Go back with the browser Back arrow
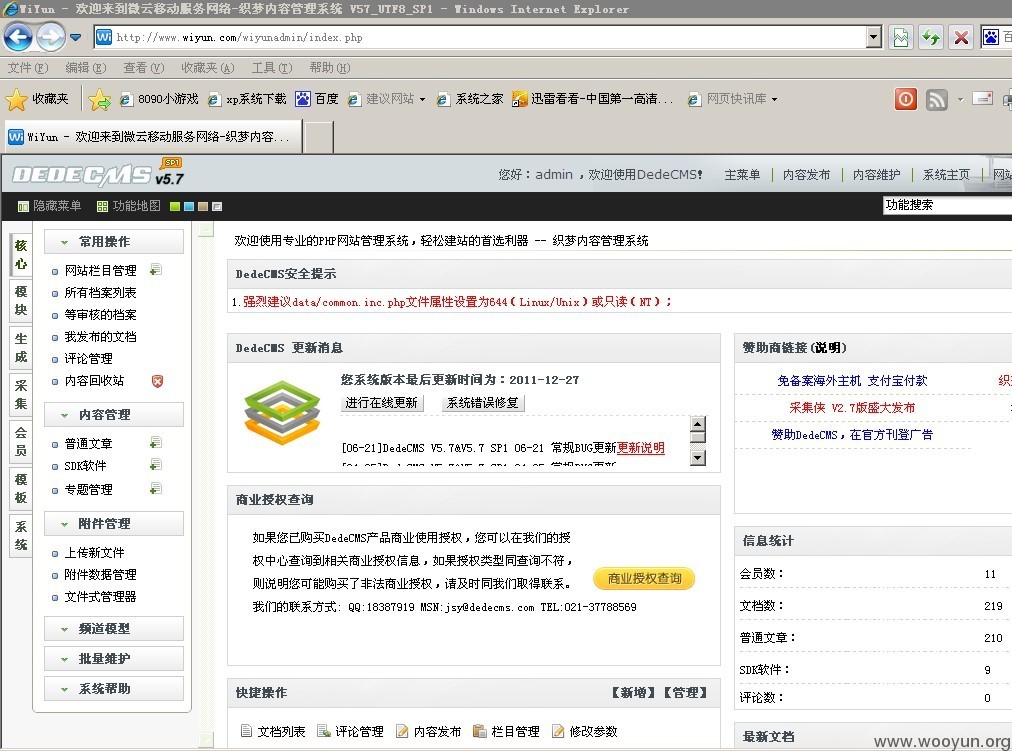Screen dimensions: 1012x751 [x=18, y=37]
